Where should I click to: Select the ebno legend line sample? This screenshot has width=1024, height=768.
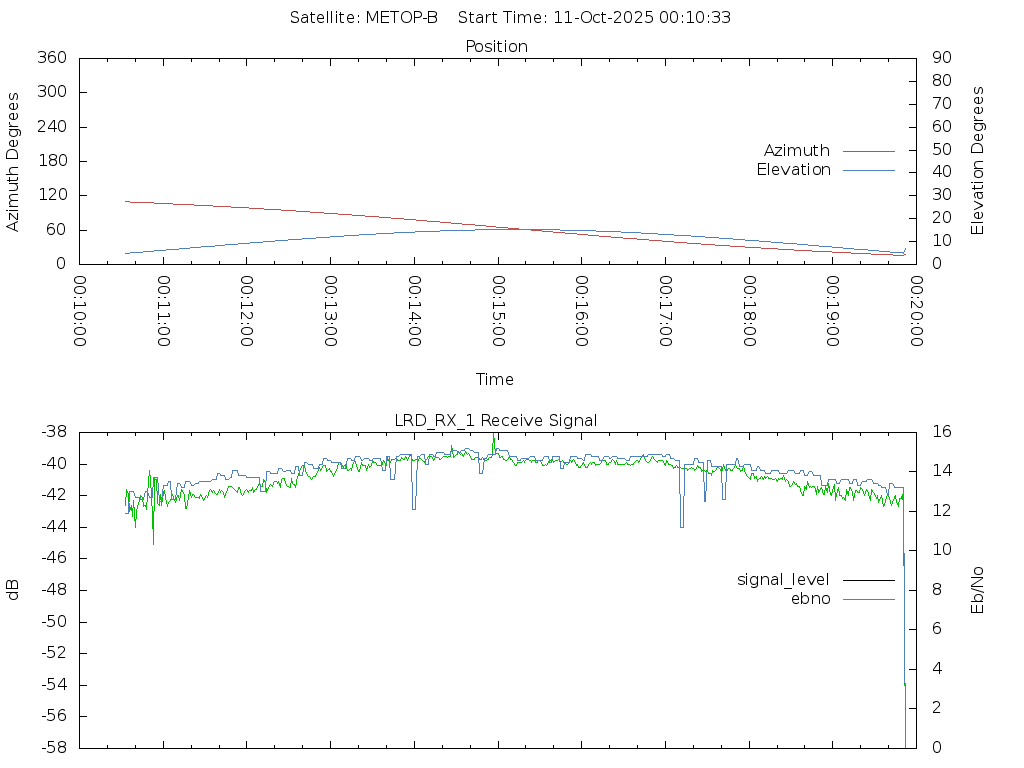click(868, 599)
